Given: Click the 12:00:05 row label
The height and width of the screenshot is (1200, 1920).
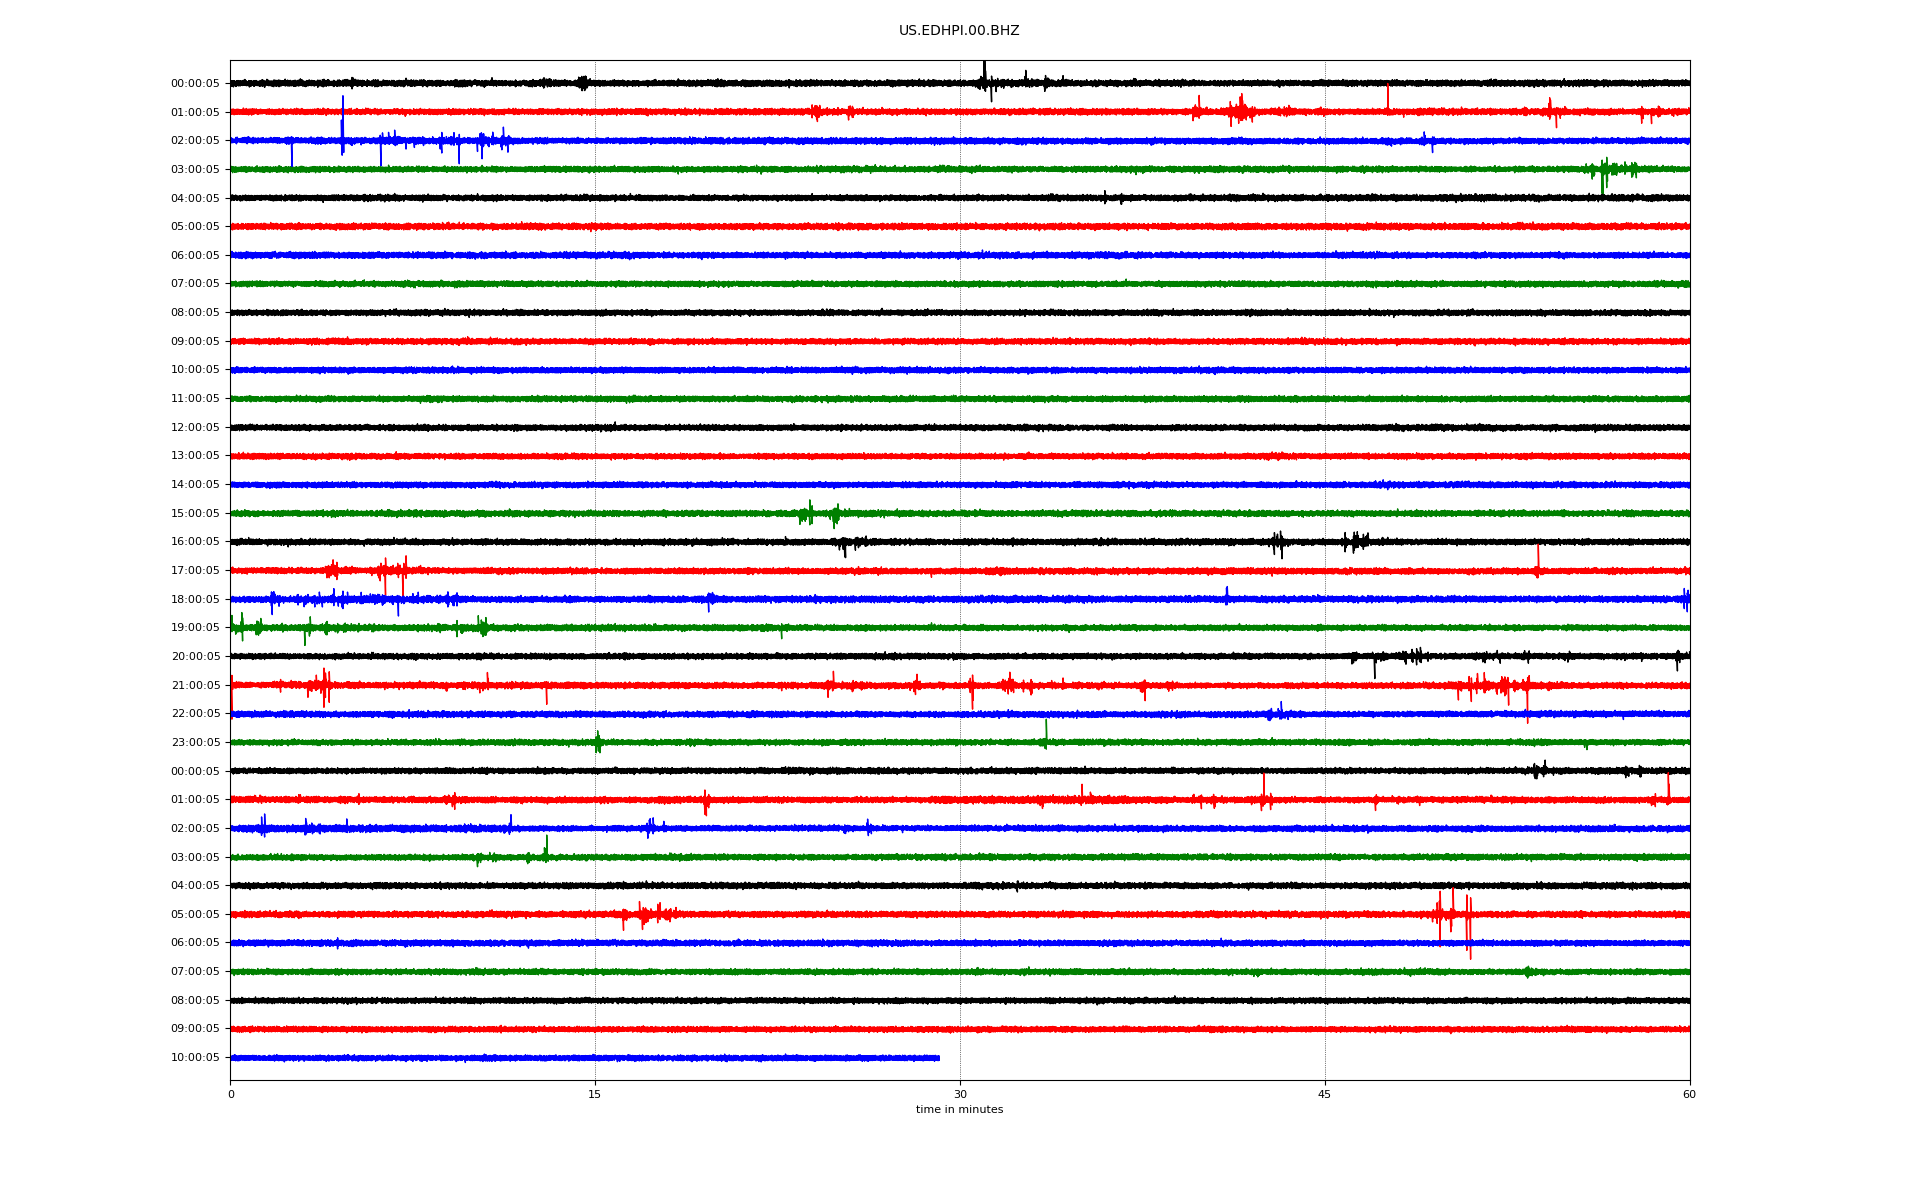Looking at the screenshot, I should (x=195, y=428).
